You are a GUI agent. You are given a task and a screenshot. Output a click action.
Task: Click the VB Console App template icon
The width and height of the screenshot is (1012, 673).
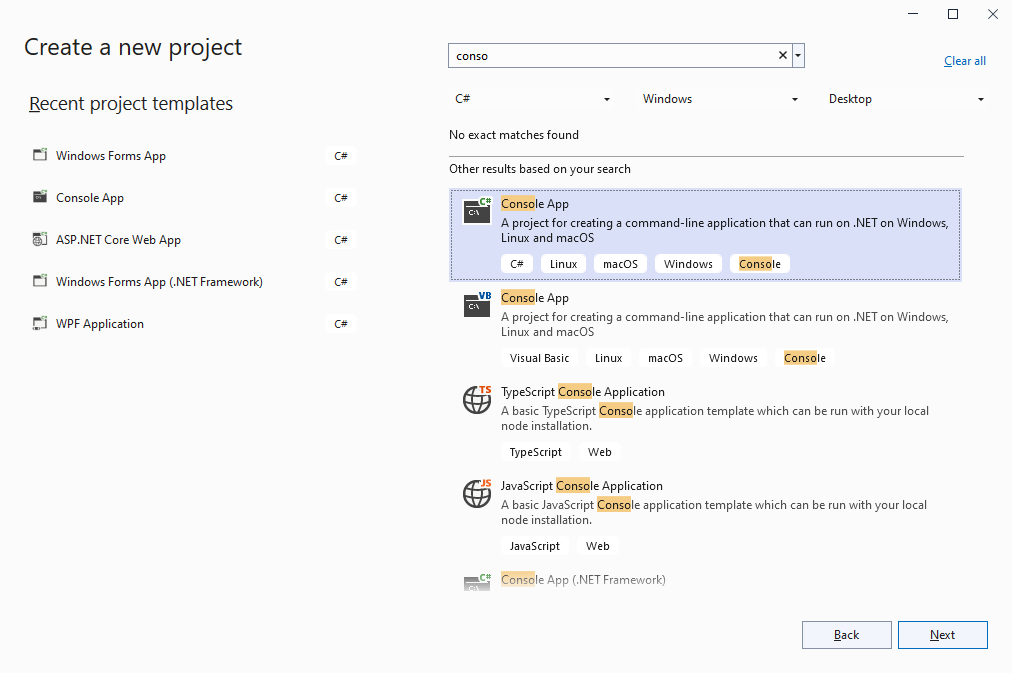[477, 305]
